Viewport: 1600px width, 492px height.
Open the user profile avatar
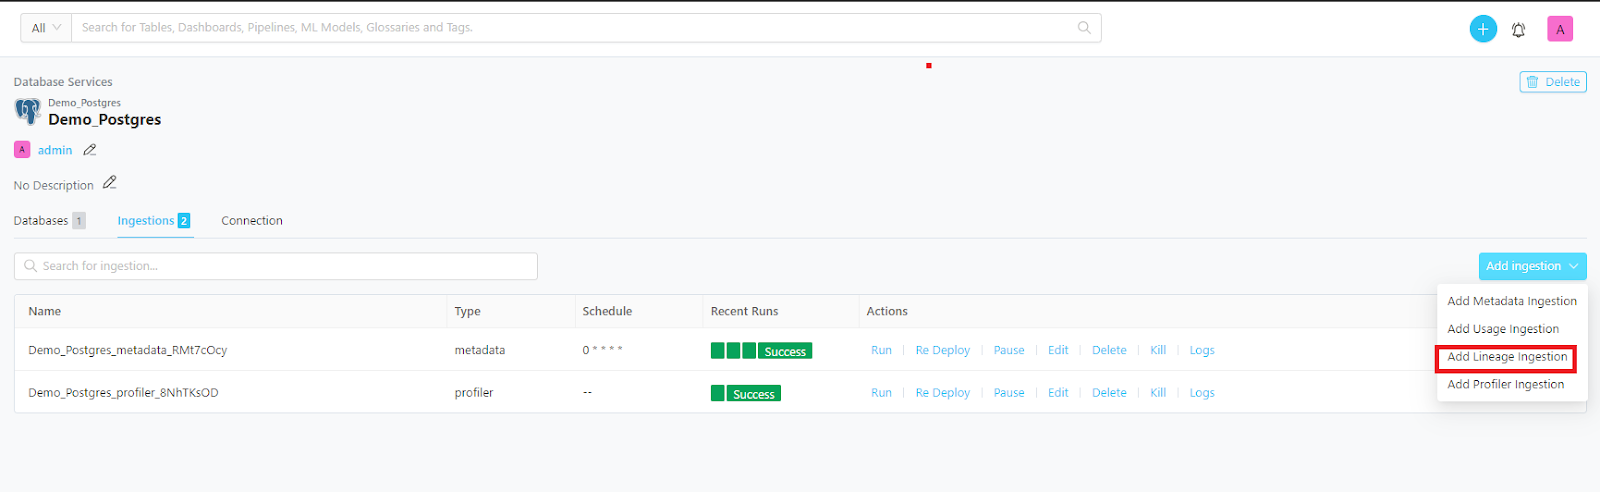pyautogui.click(x=1559, y=29)
